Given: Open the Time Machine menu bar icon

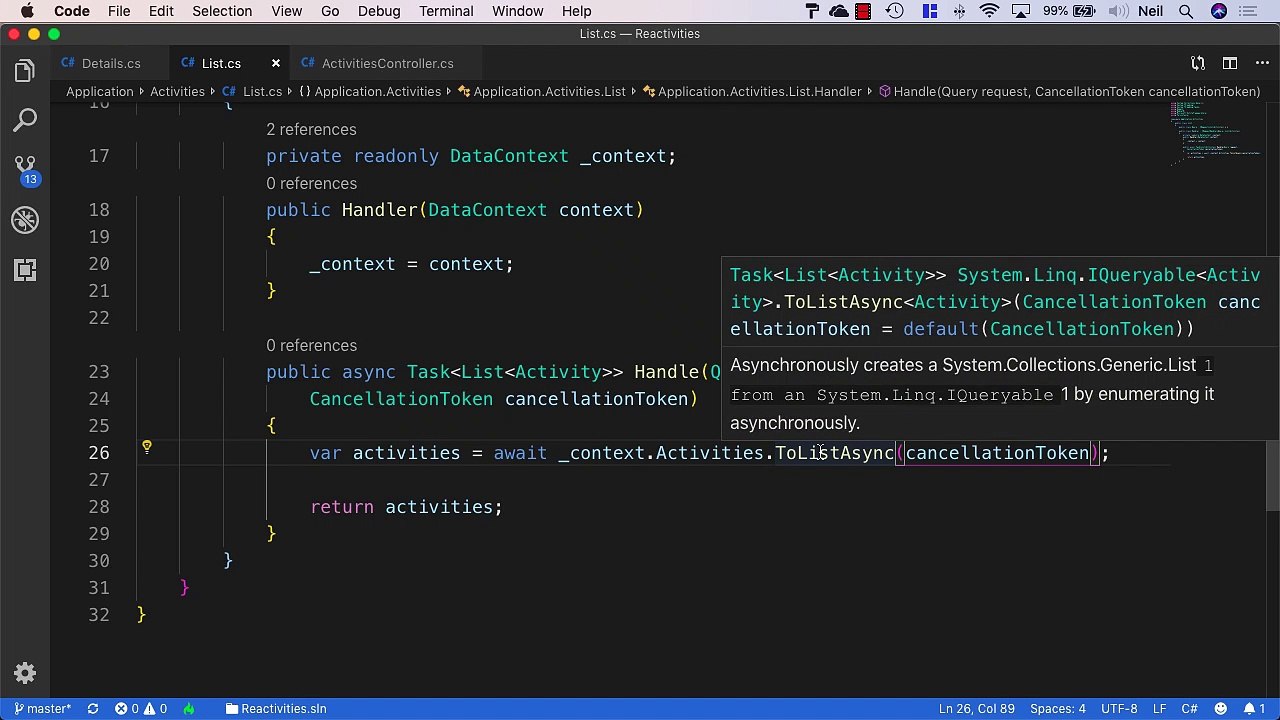Looking at the screenshot, I should [x=895, y=11].
